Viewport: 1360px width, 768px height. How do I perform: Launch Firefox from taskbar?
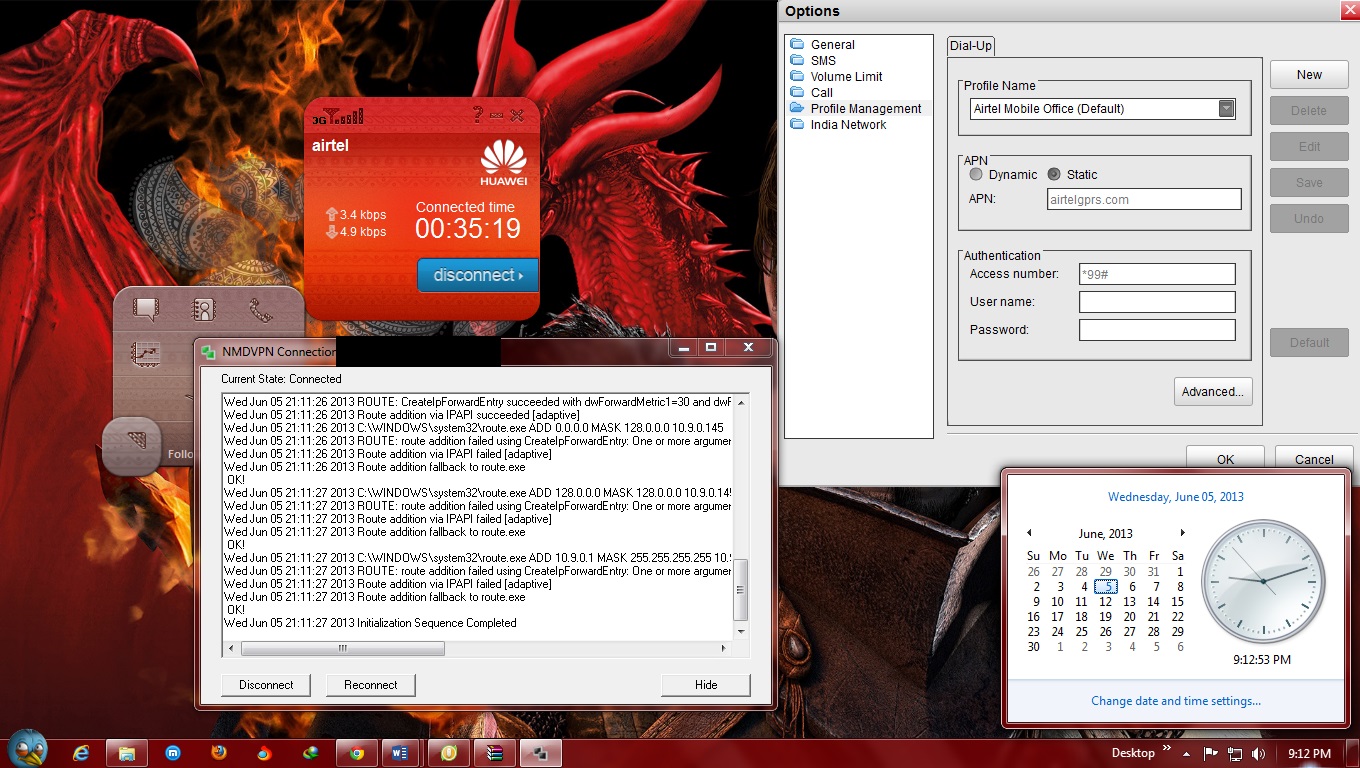pyautogui.click(x=219, y=753)
